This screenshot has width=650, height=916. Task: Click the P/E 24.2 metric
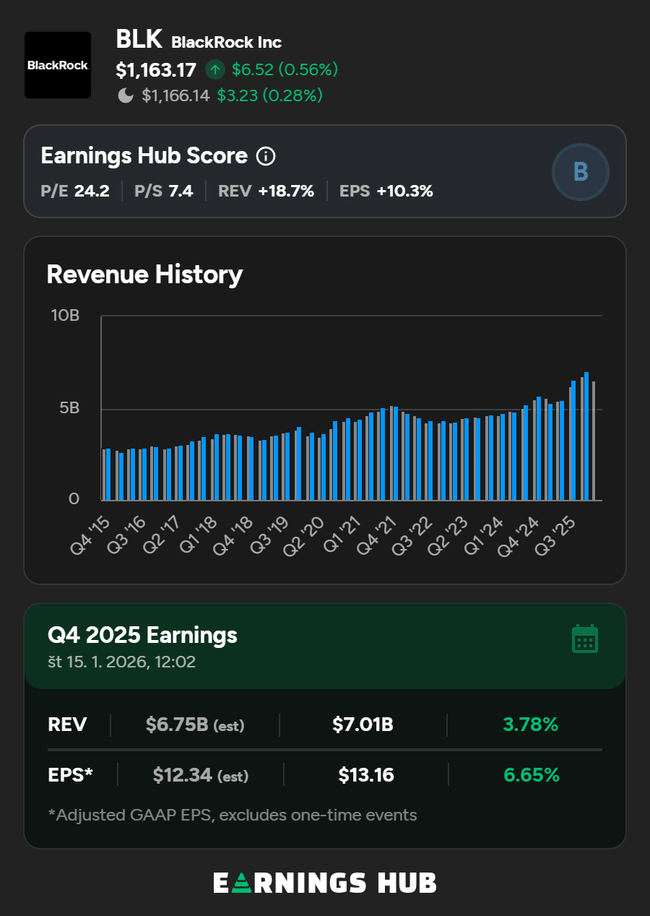pyautogui.click(x=75, y=191)
